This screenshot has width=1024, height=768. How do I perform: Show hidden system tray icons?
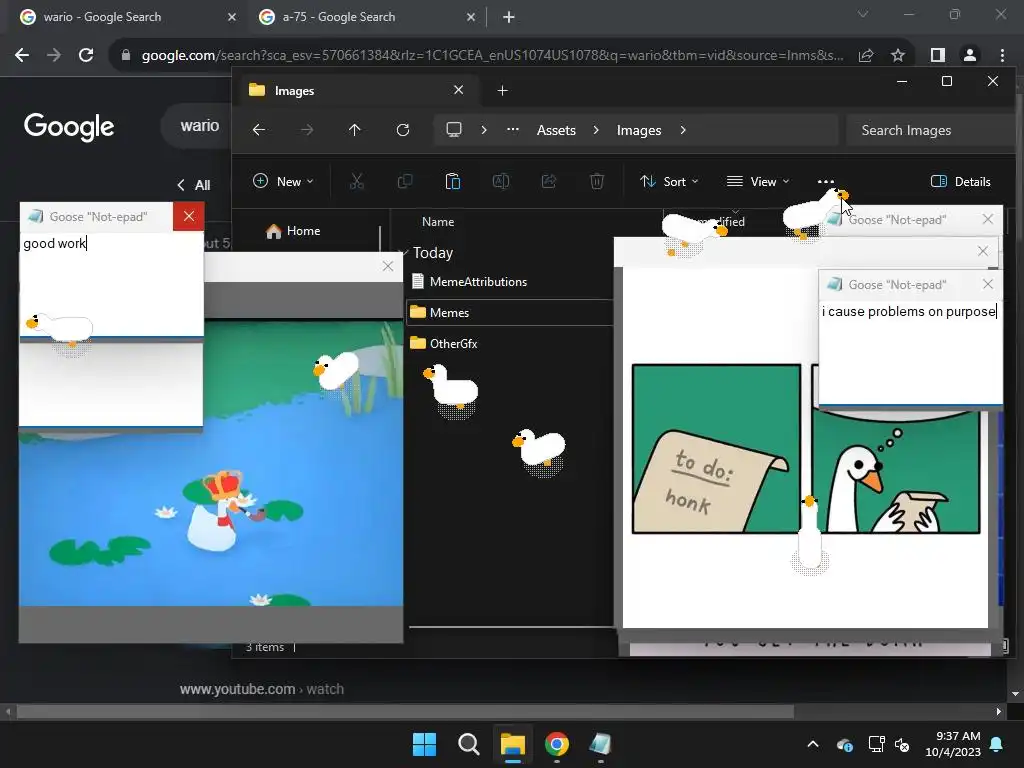813,744
